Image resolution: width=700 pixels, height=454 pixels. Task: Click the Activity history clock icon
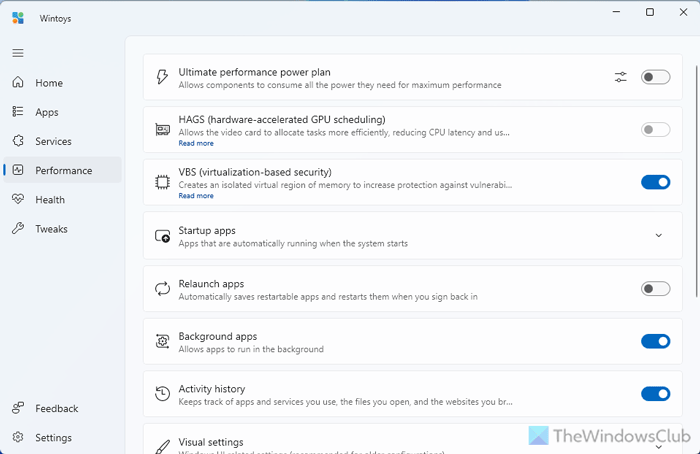163,394
